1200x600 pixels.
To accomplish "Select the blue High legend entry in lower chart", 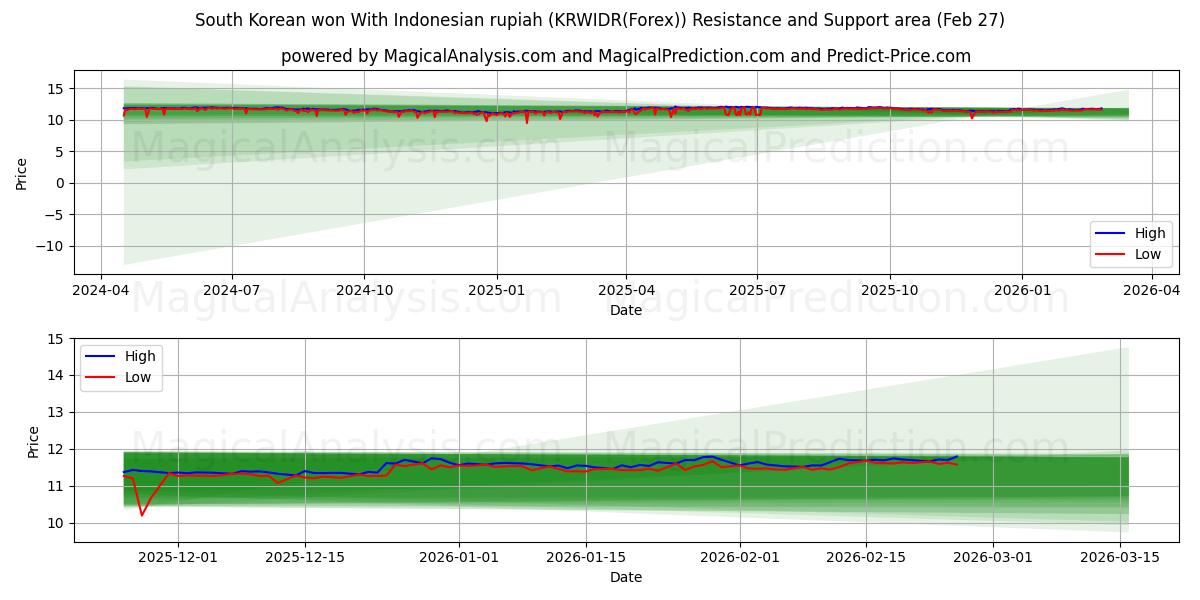I will pos(120,356).
